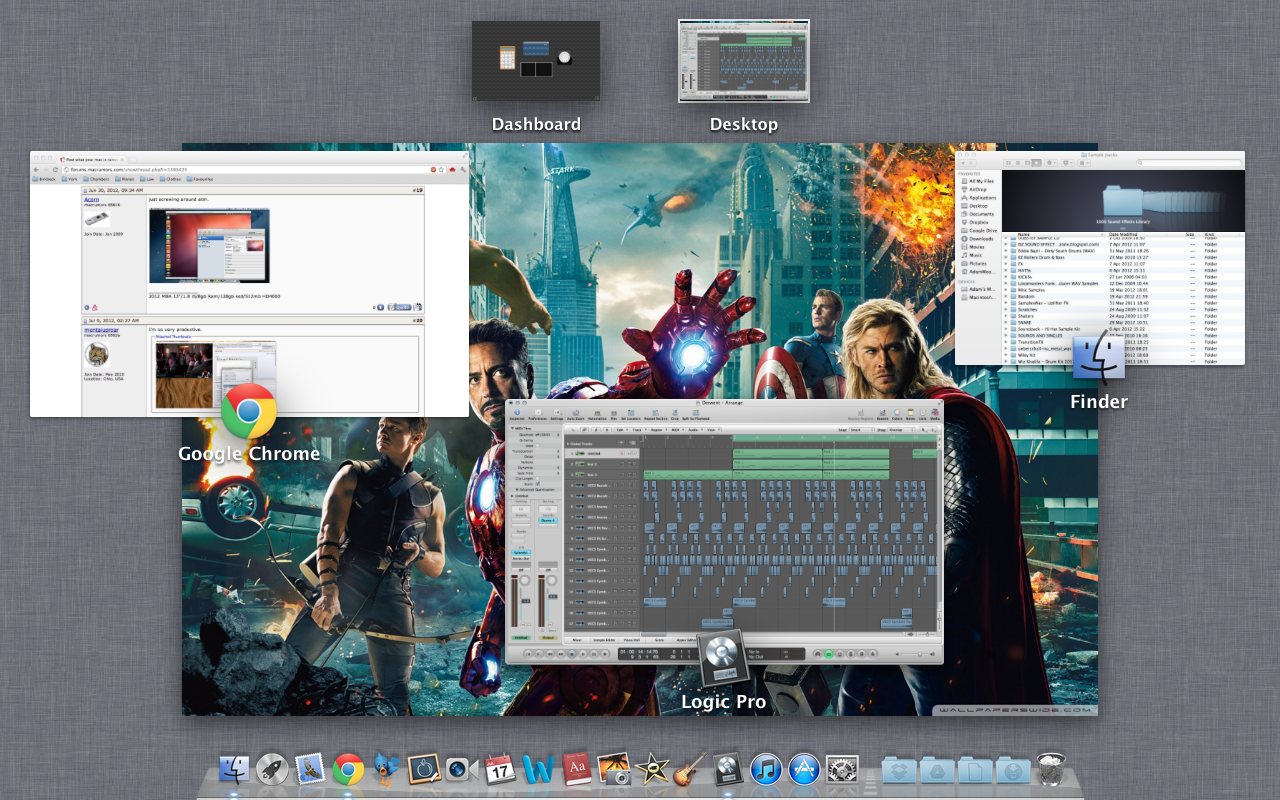Click Acorn username link in Chrome forum
Viewport: 1280px width, 800px height.
pyautogui.click(x=93, y=200)
